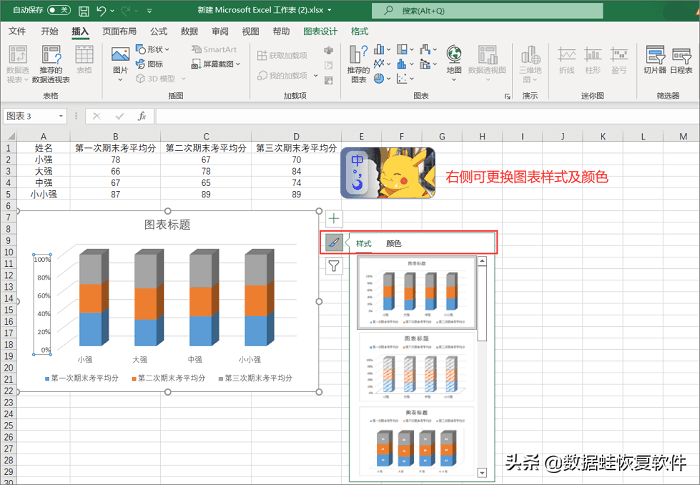
Task: Open the Maps chart icon
Action: (x=454, y=63)
